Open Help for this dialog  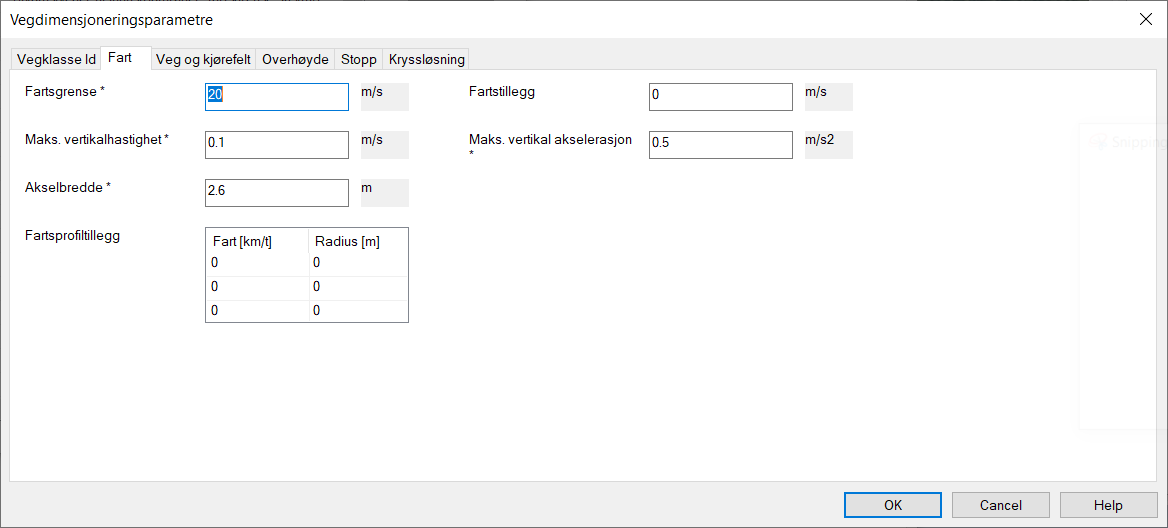coord(1108,505)
